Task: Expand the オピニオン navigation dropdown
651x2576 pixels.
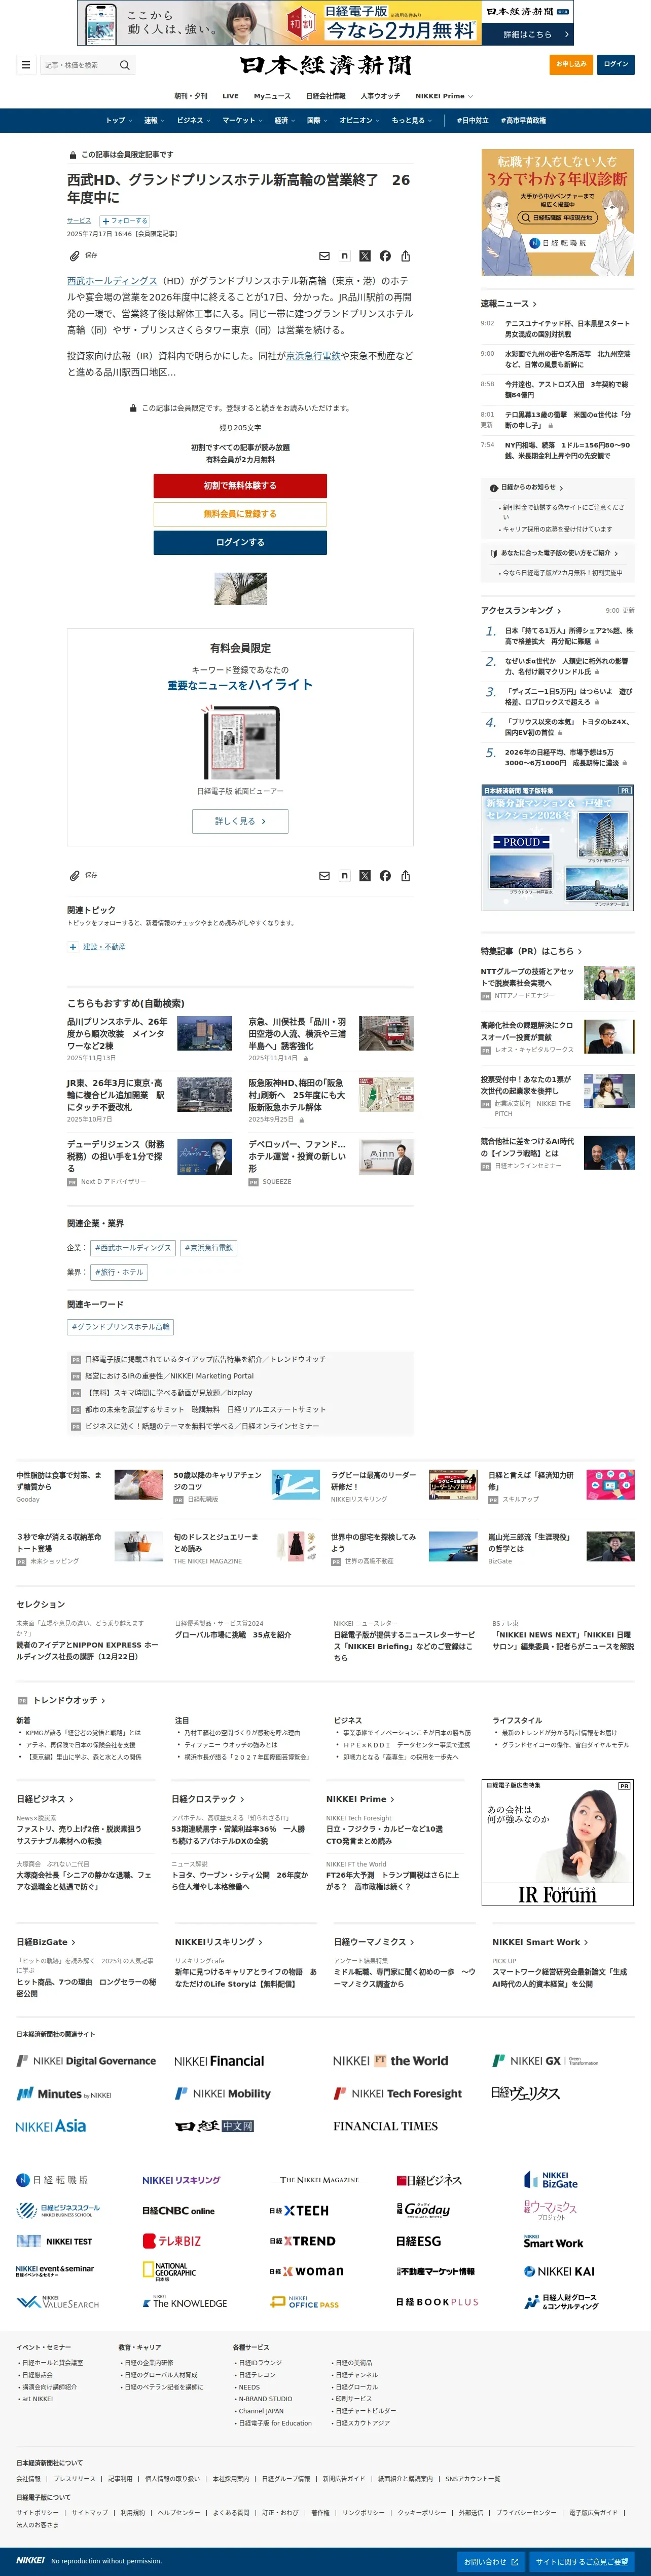Action: pyautogui.click(x=359, y=120)
